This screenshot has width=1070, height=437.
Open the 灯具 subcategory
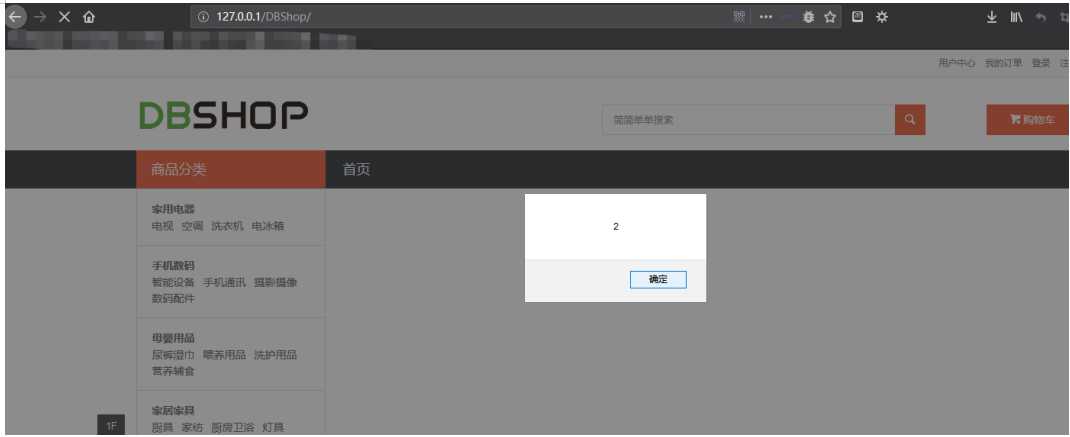[273, 428]
